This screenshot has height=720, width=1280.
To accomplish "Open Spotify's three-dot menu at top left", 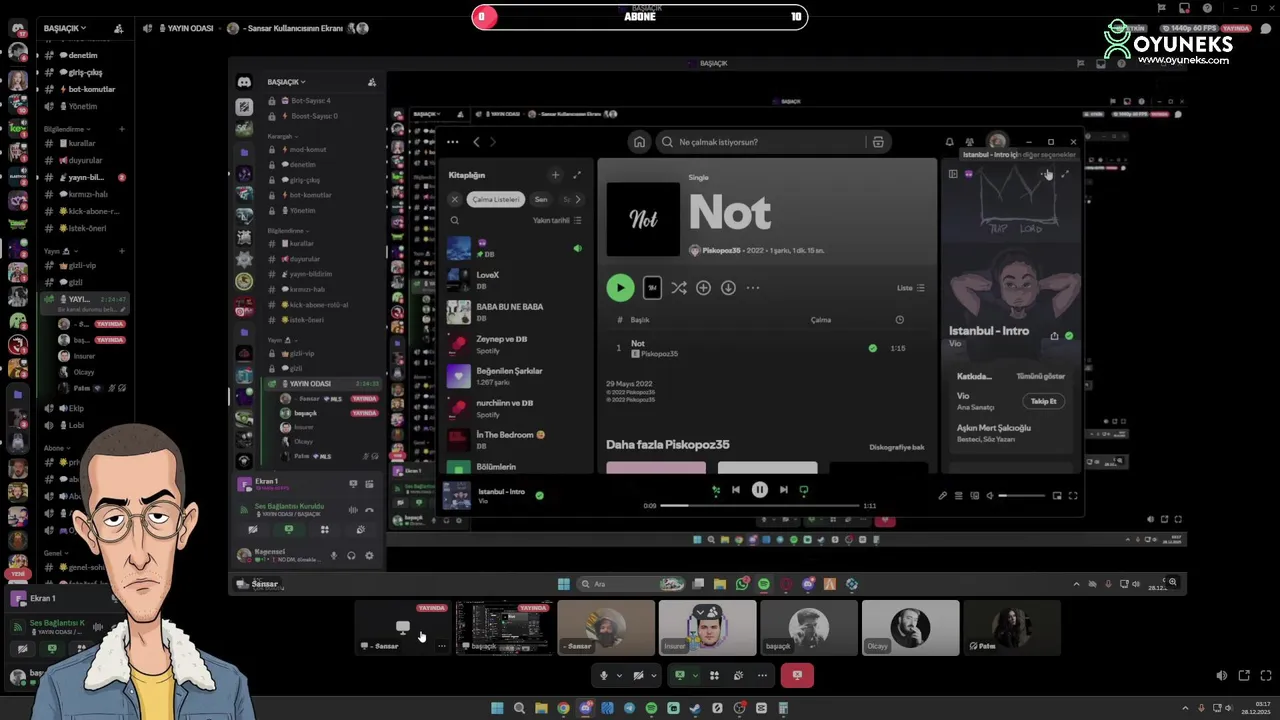I will click(x=452, y=142).
